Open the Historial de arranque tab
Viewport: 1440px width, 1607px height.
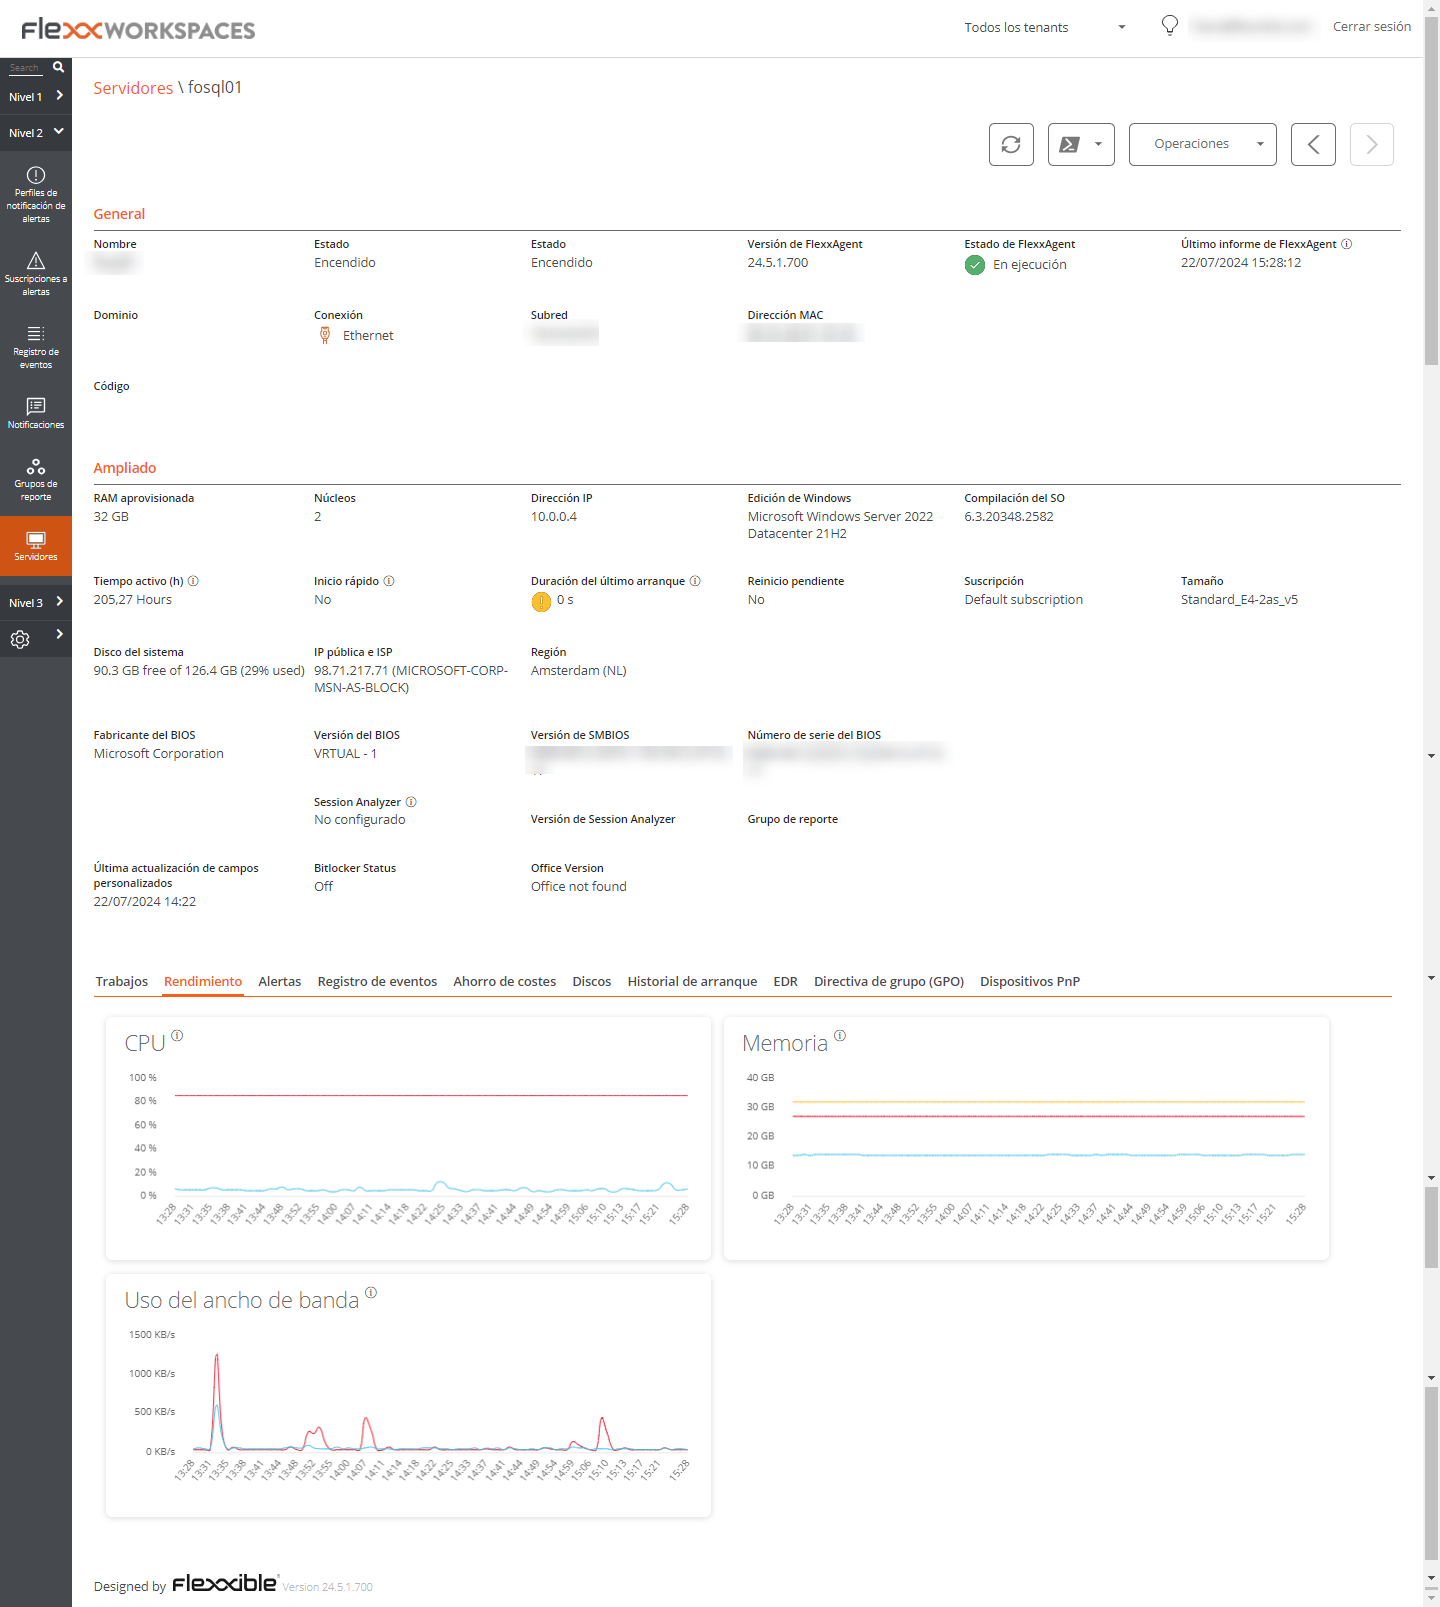click(692, 981)
